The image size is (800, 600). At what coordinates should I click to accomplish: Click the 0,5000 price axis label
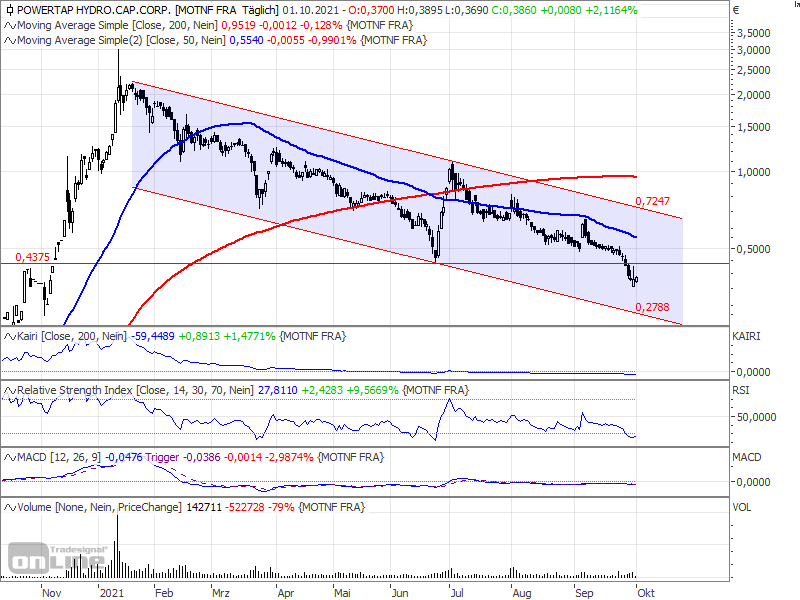click(x=754, y=249)
